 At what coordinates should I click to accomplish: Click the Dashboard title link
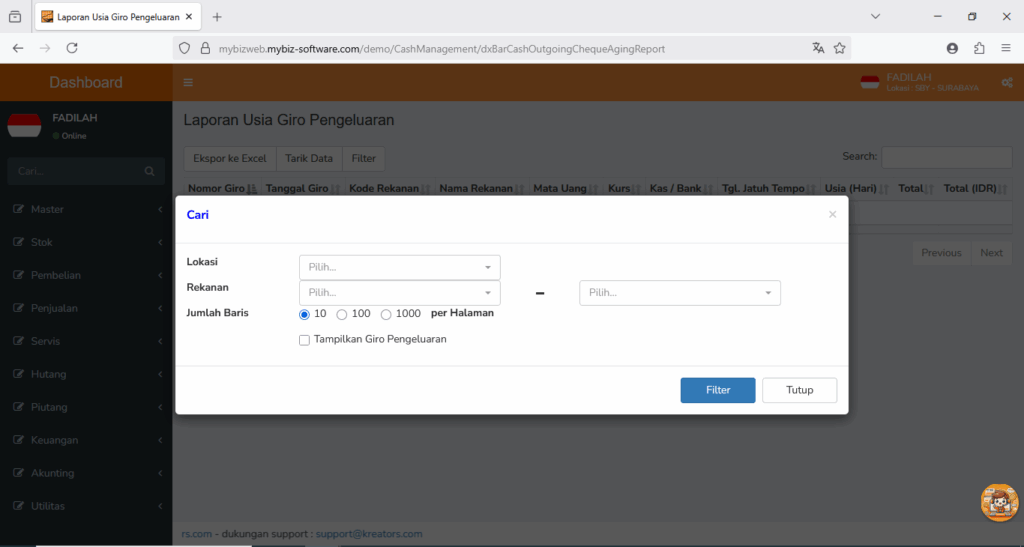point(86,82)
